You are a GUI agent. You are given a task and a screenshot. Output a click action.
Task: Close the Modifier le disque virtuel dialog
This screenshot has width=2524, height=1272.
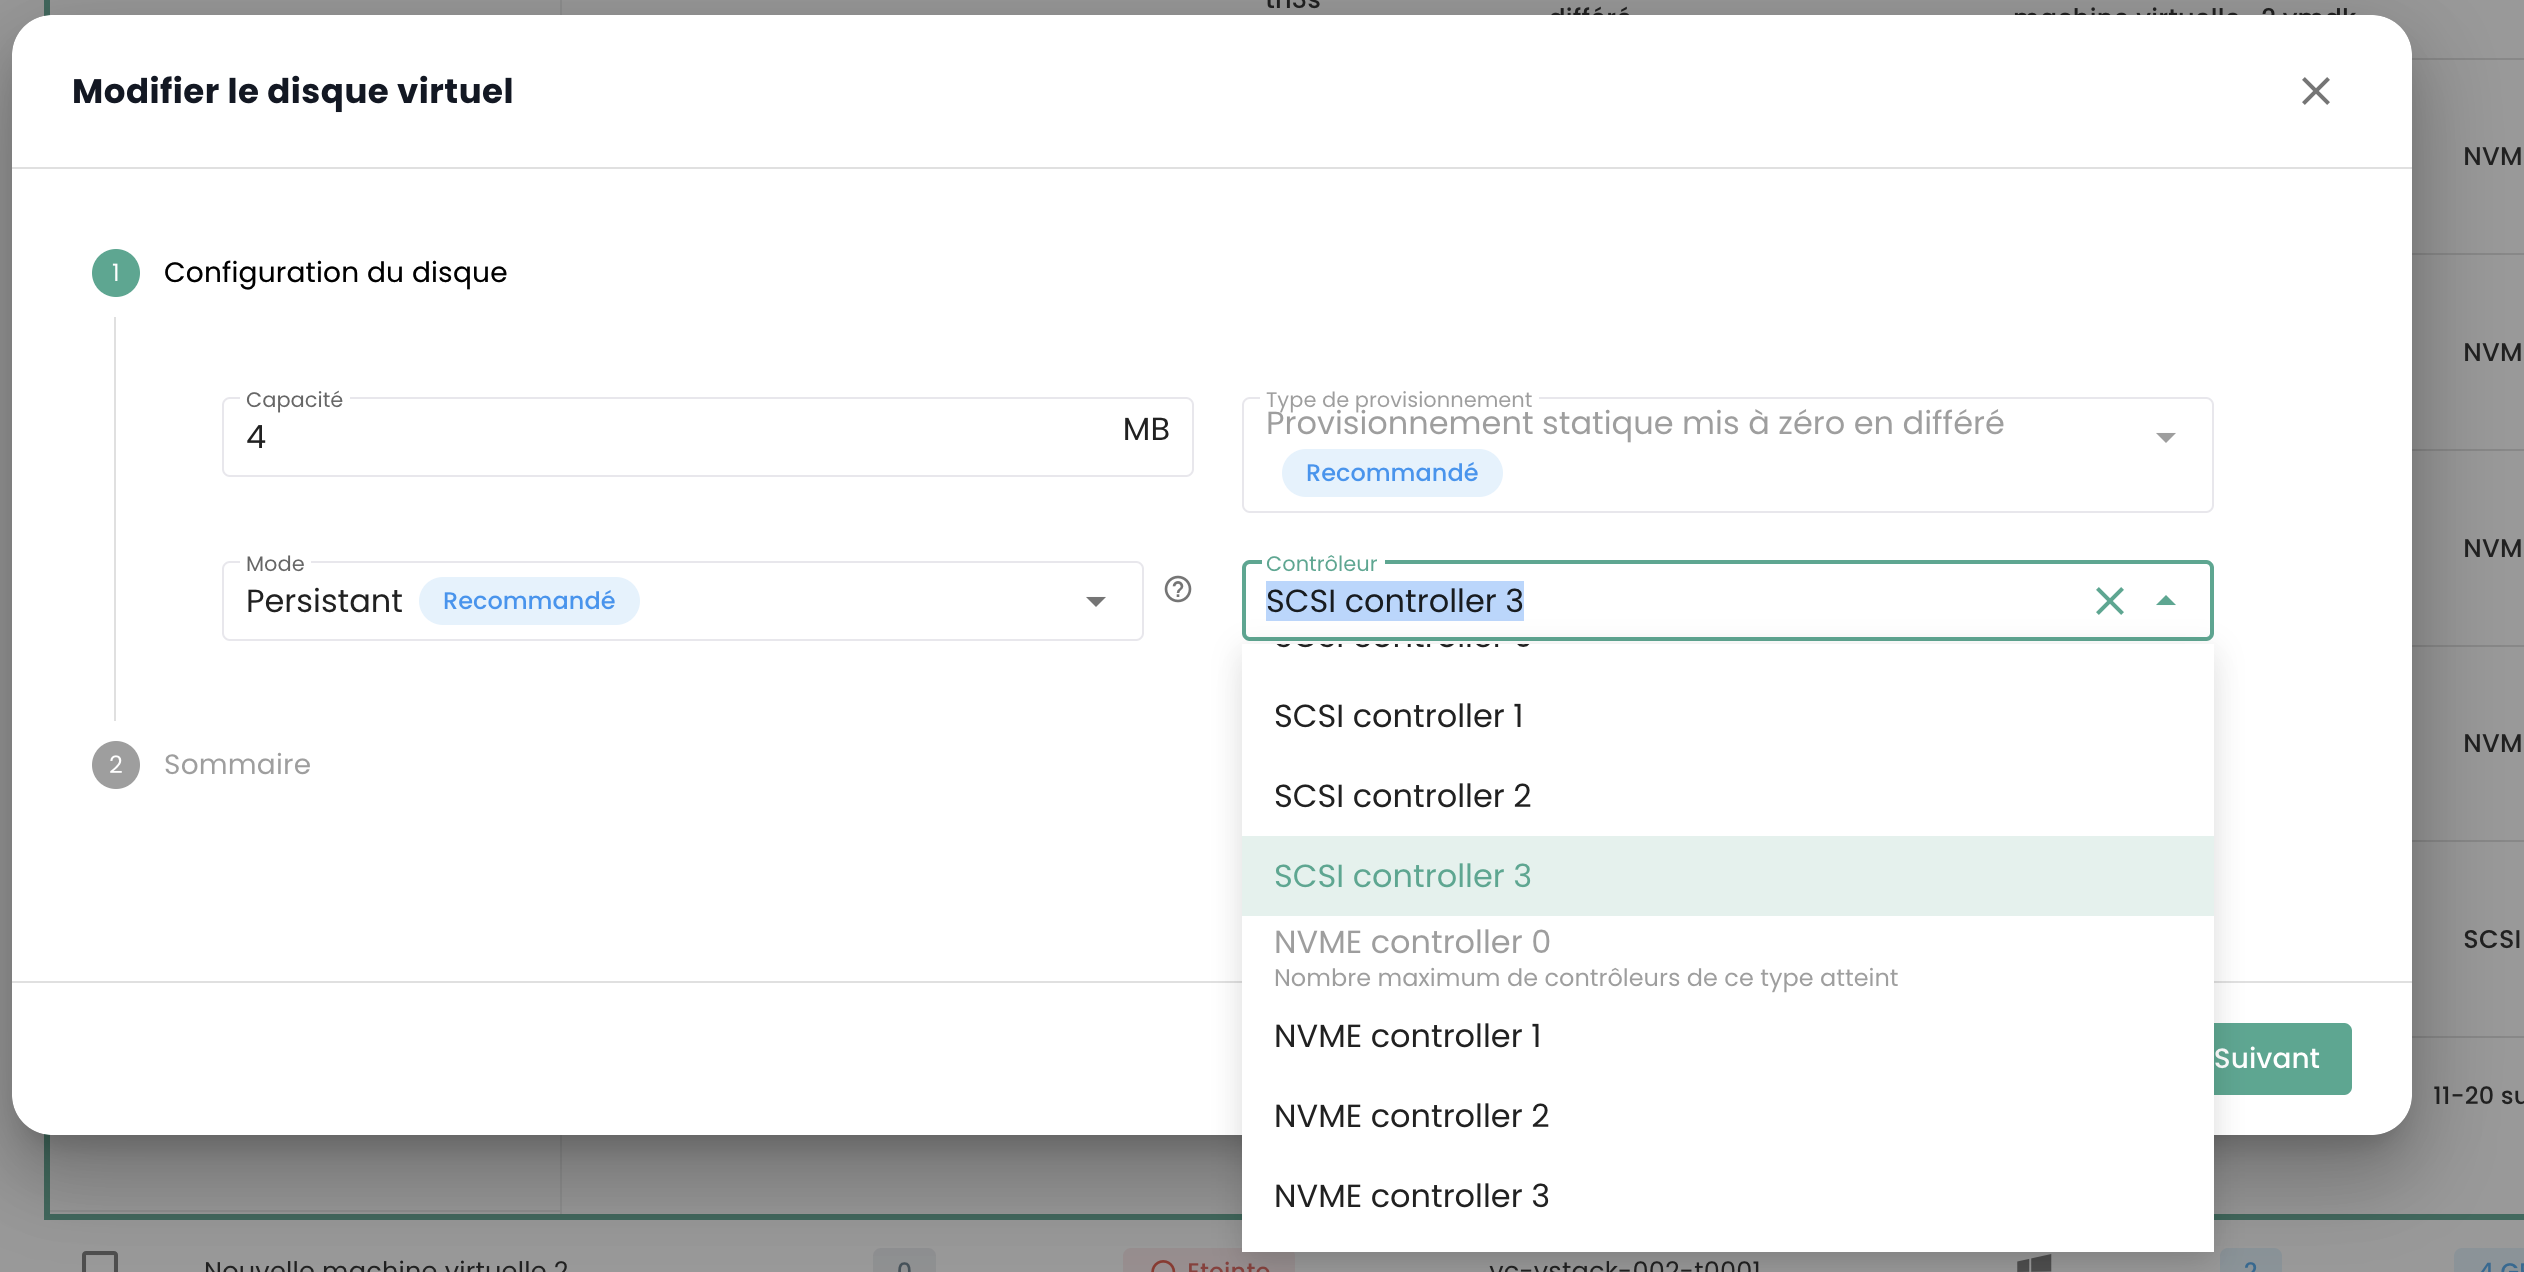coord(2315,91)
